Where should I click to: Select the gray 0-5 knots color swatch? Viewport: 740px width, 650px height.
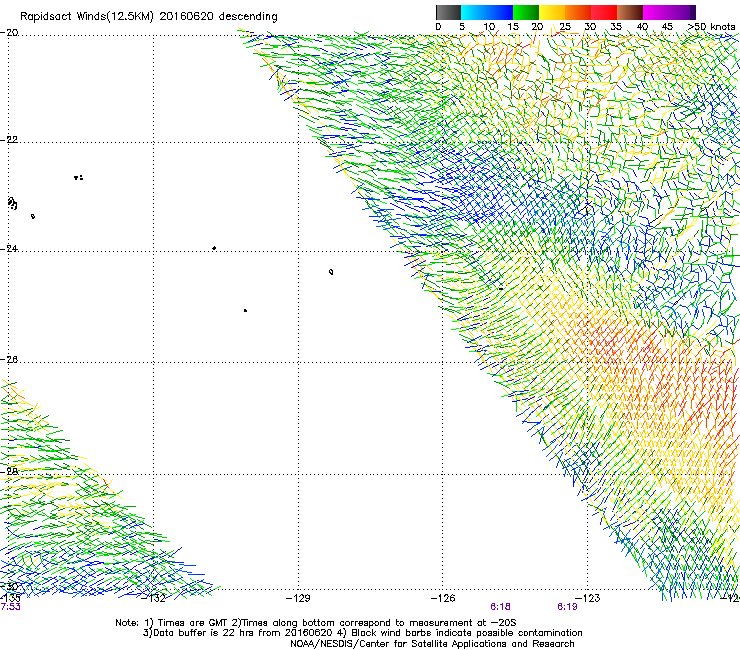click(448, 12)
